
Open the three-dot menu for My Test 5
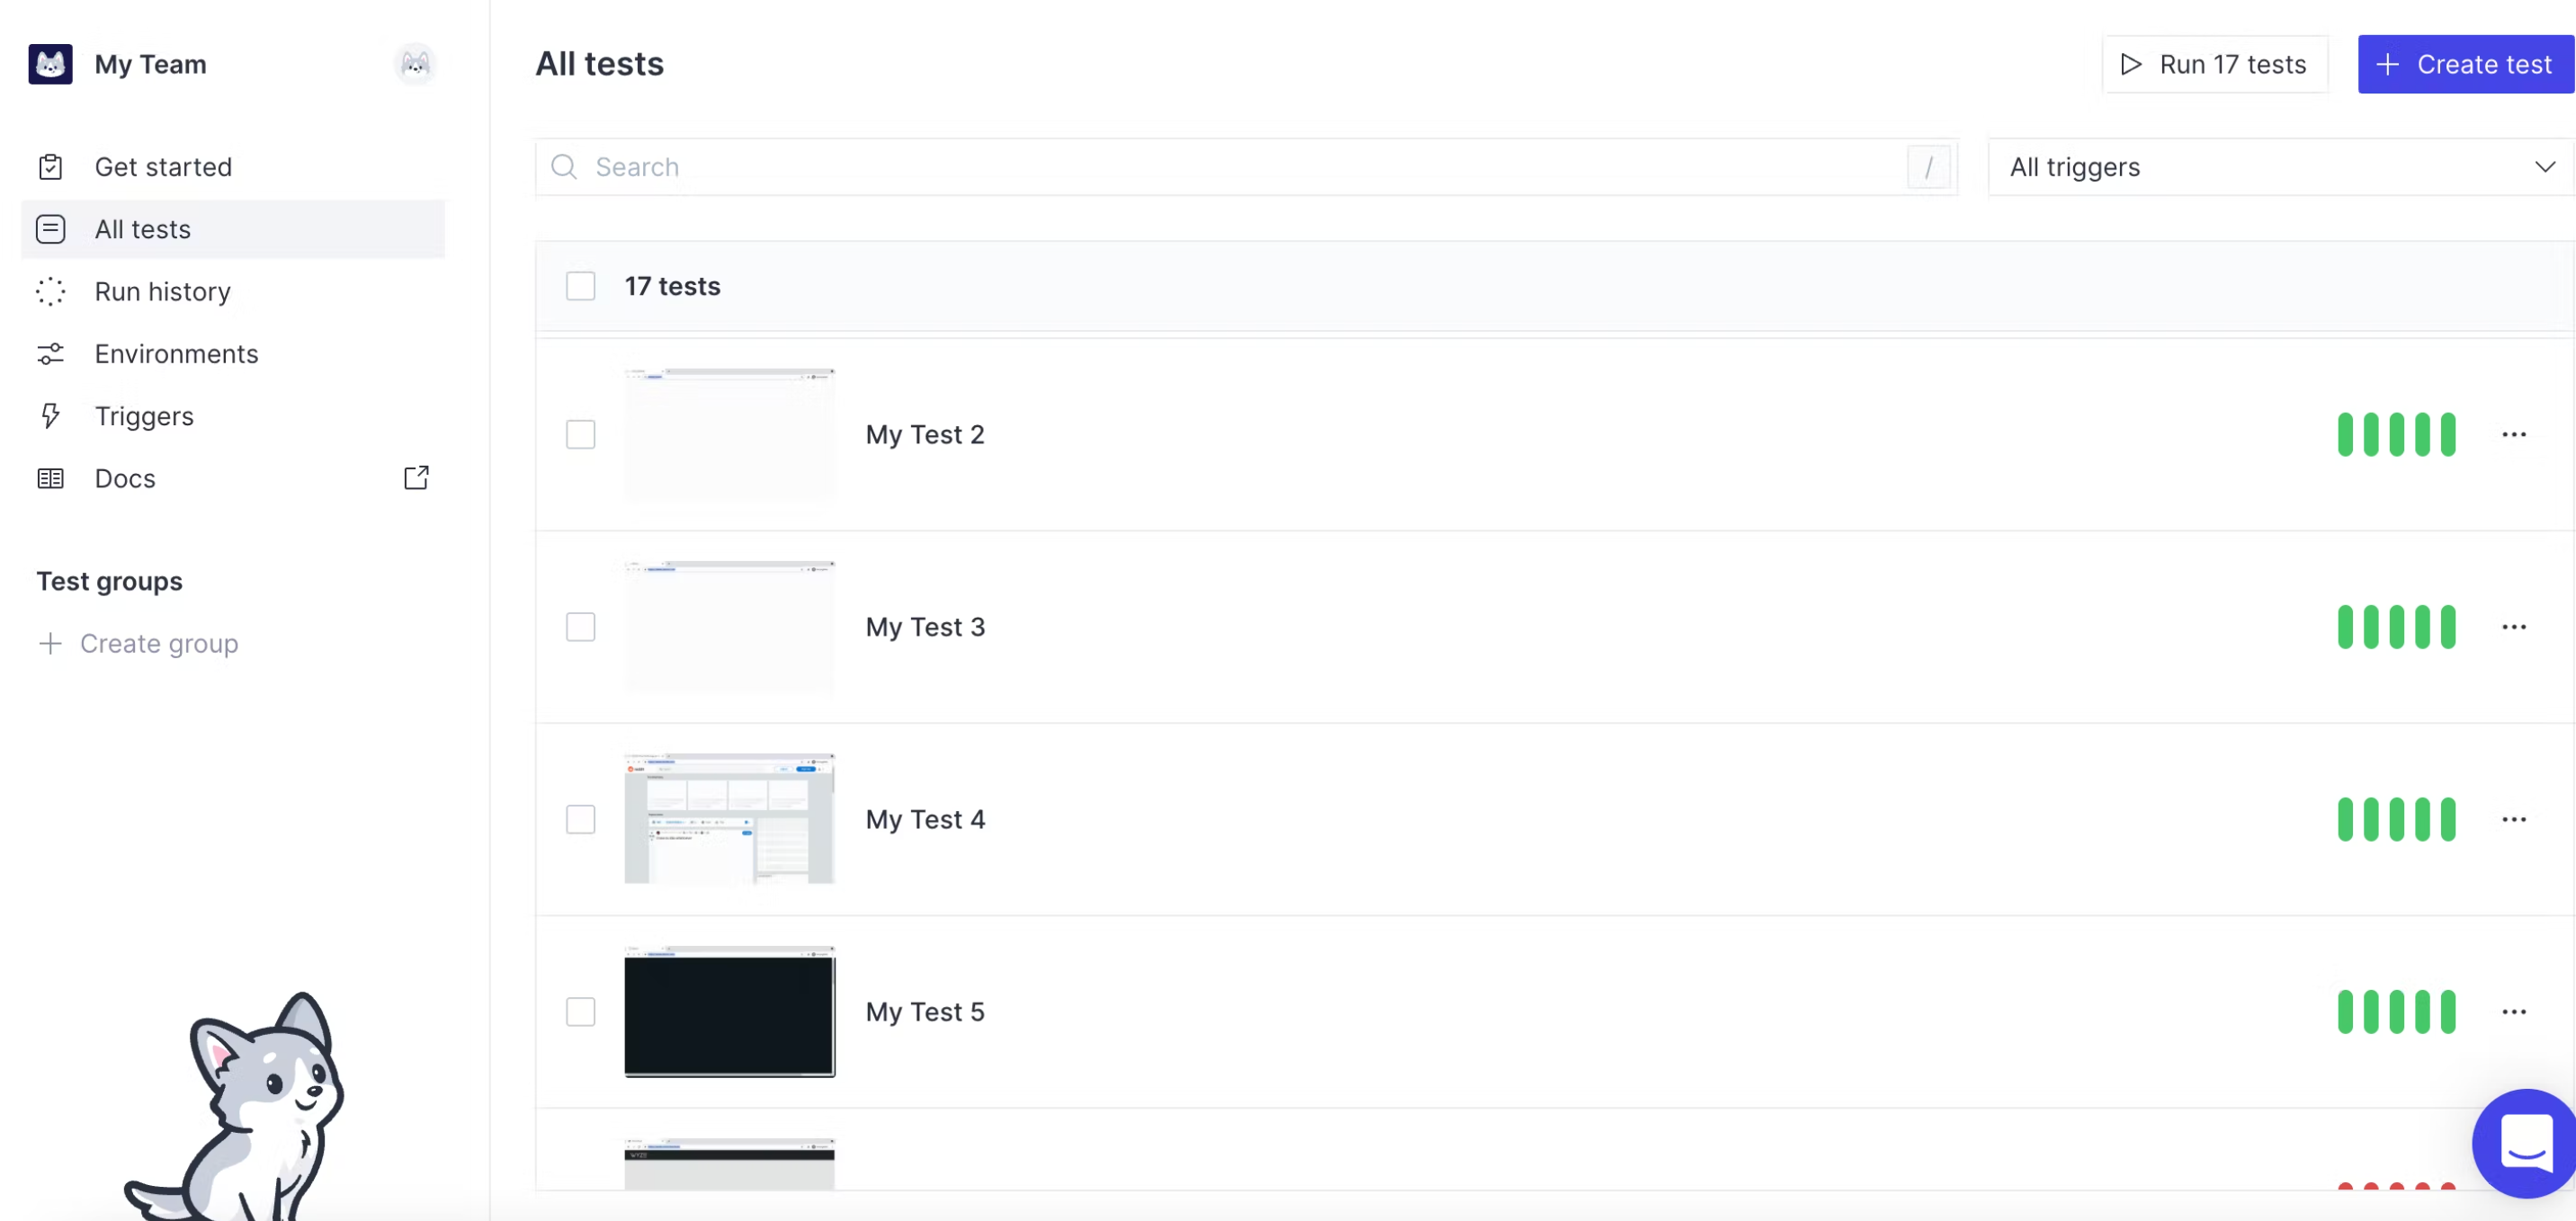2514,1012
